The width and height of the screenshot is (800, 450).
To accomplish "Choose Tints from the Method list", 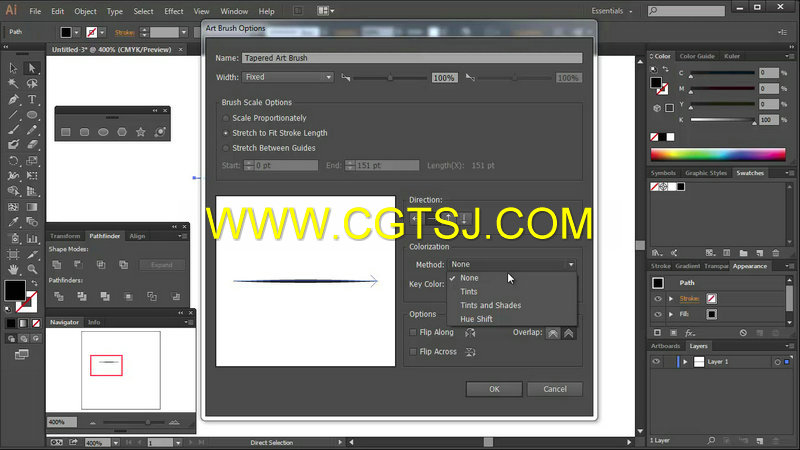I will 468,292.
